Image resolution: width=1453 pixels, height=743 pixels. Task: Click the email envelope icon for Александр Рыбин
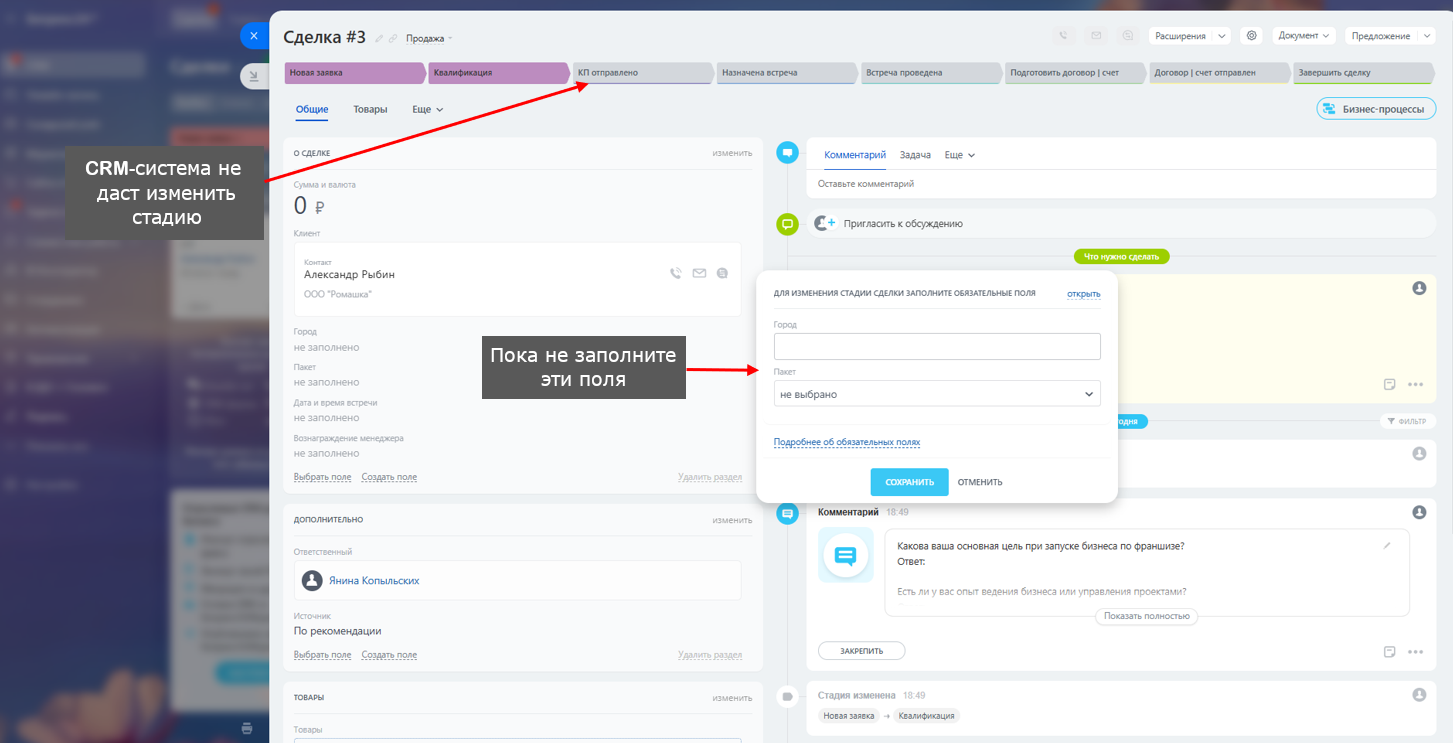pos(699,273)
